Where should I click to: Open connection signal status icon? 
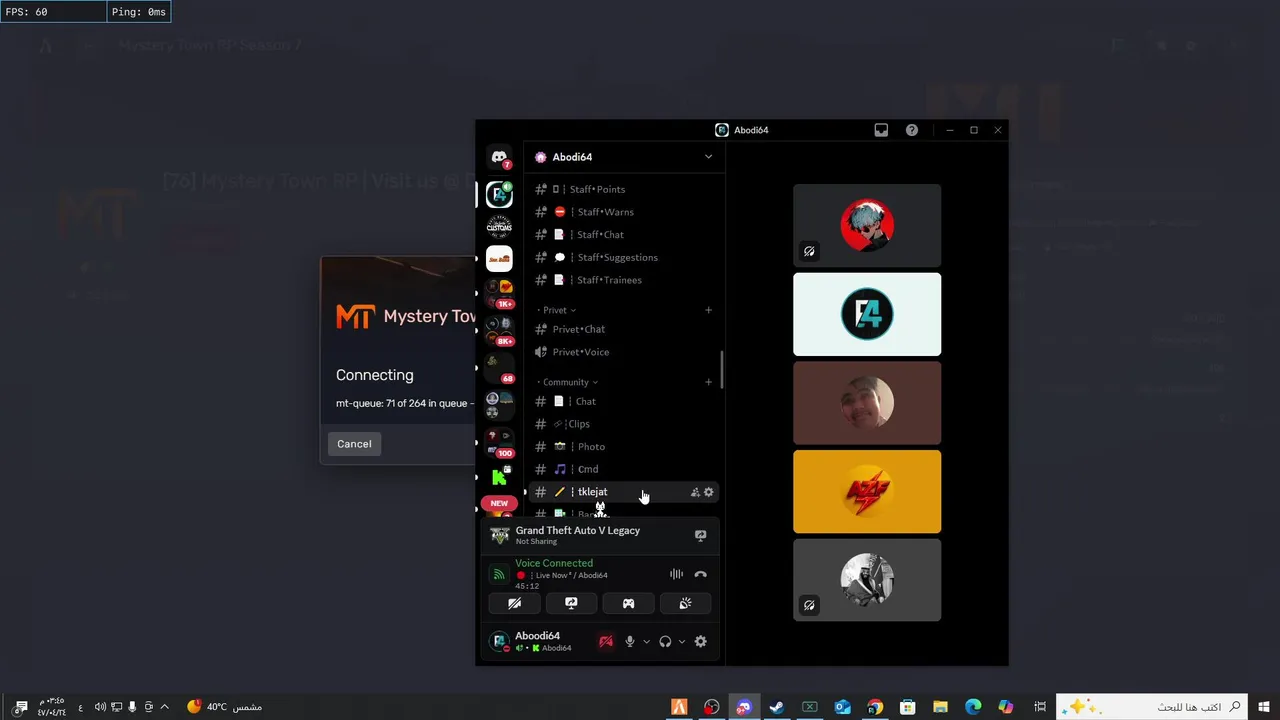click(x=498, y=574)
